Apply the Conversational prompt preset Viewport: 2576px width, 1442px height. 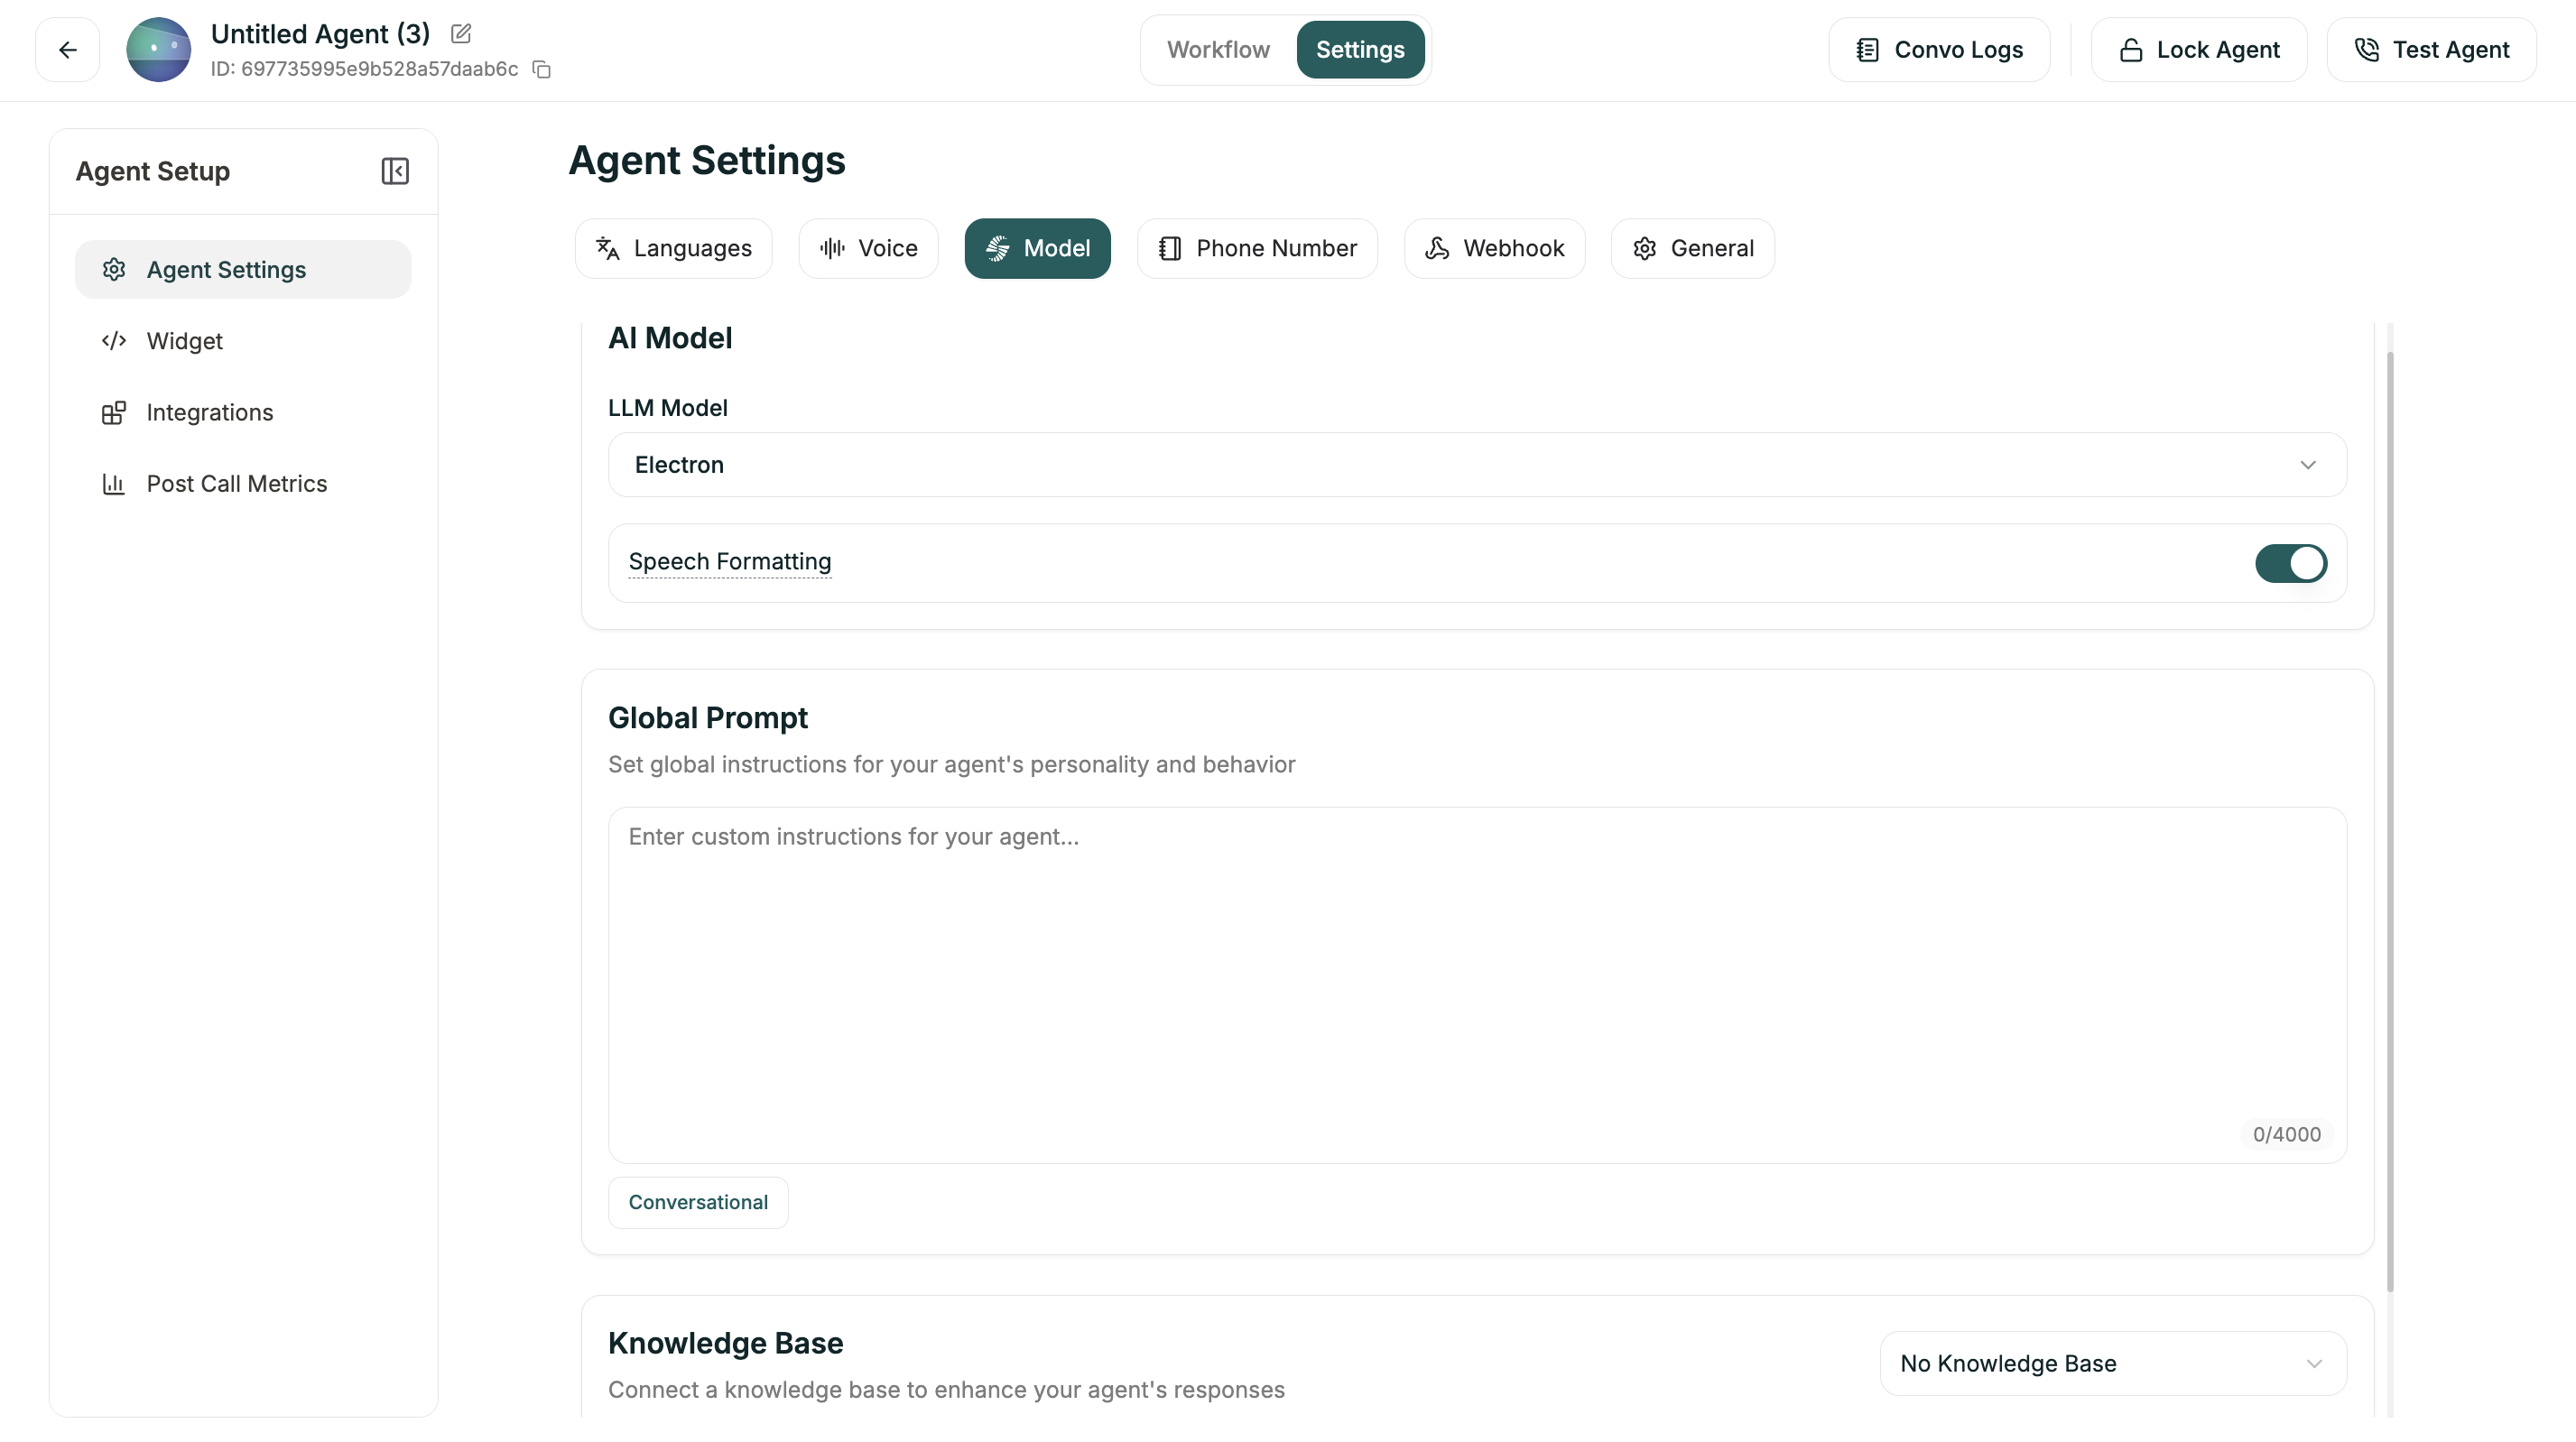[697, 1202]
